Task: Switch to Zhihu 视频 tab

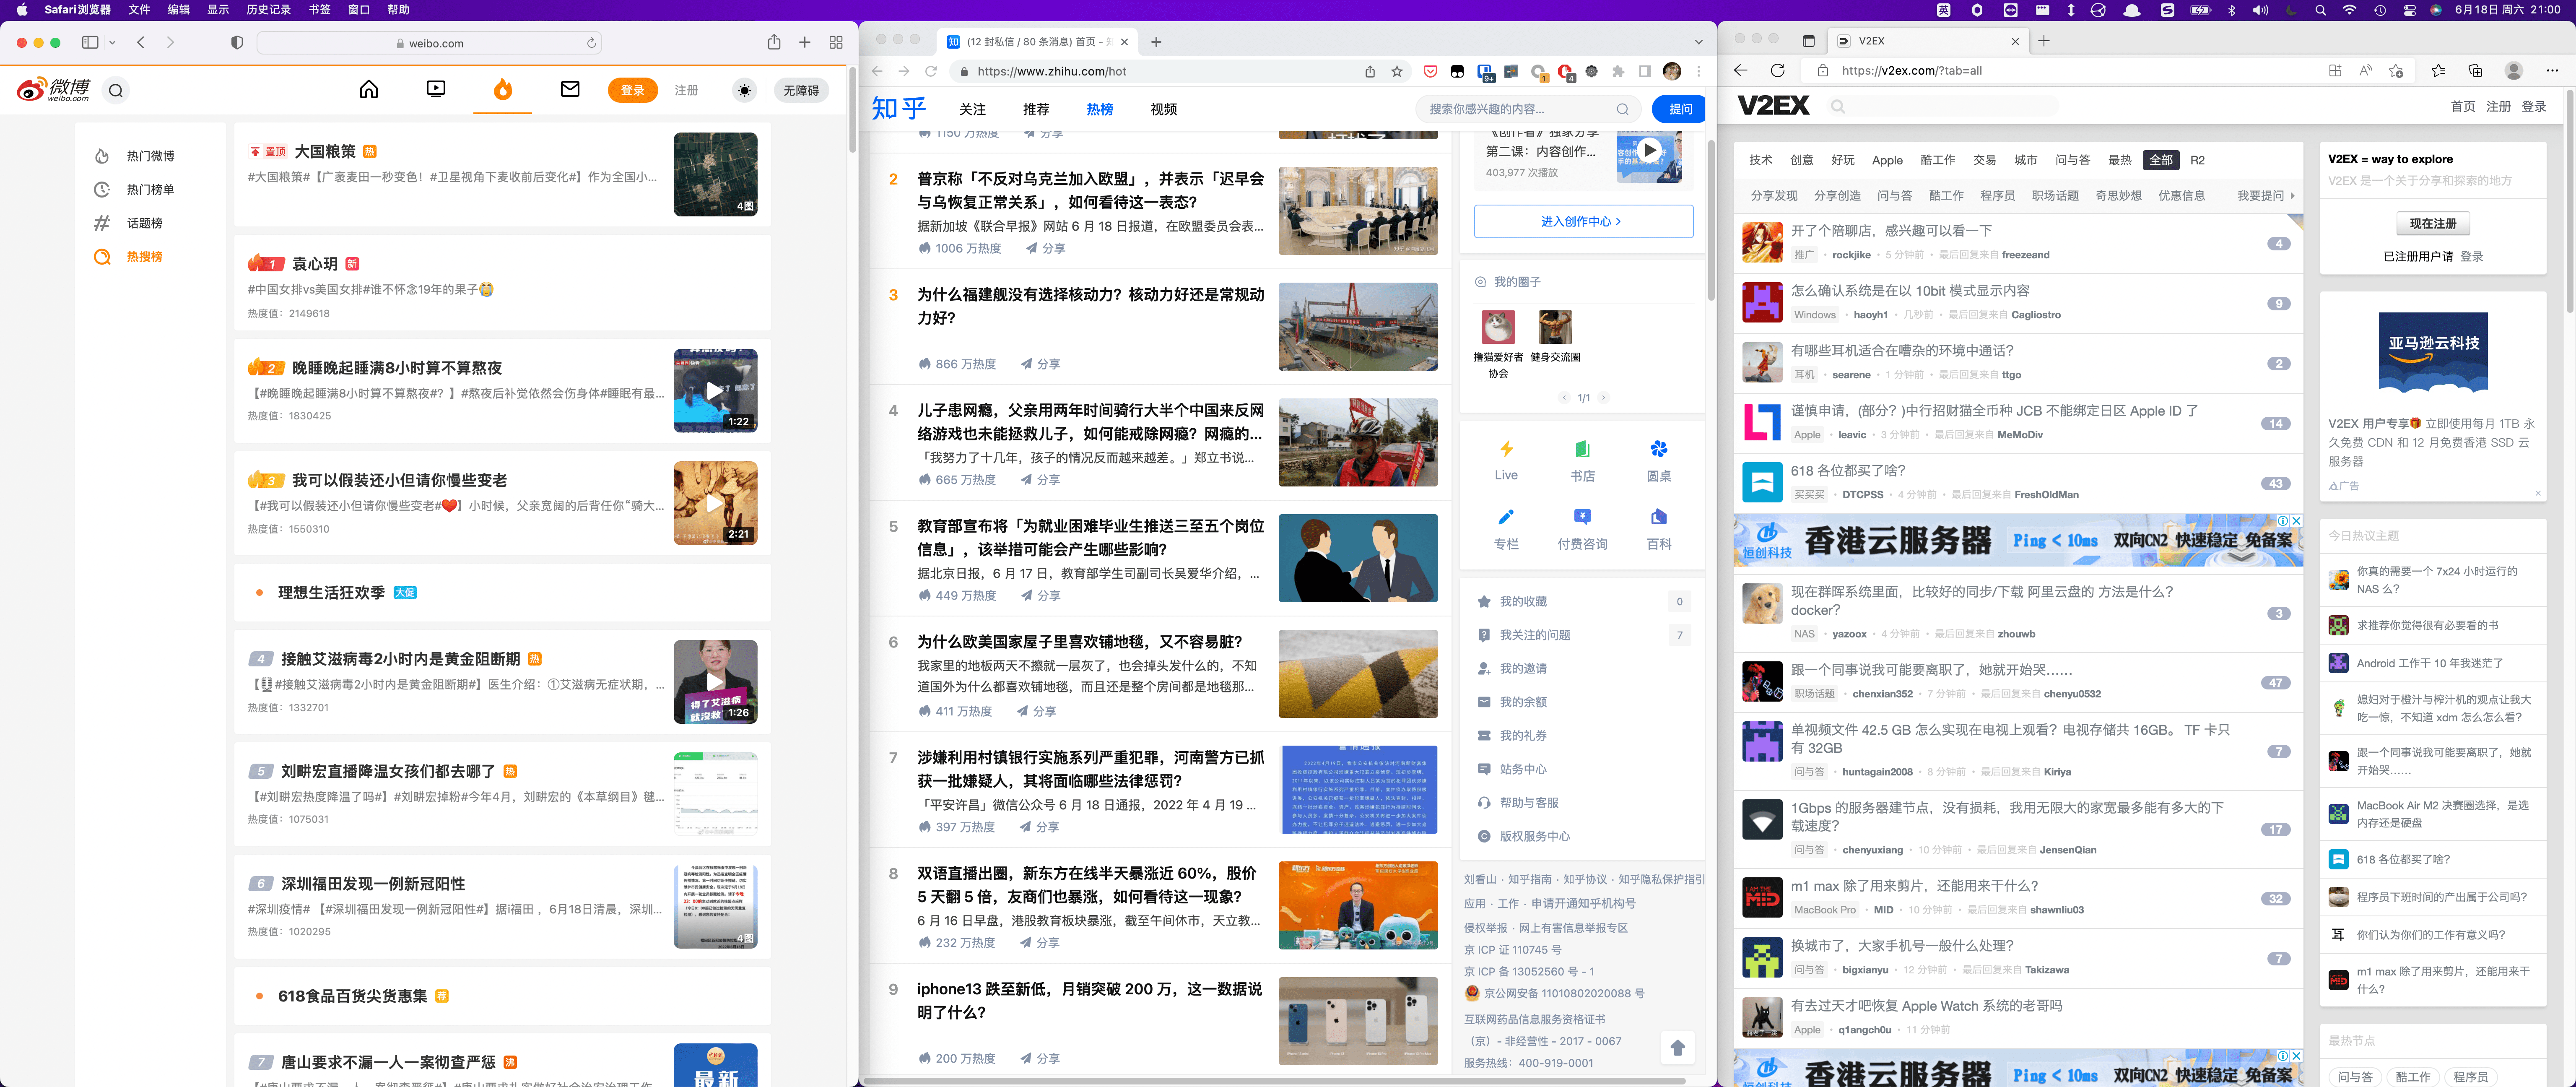Action: (1163, 110)
